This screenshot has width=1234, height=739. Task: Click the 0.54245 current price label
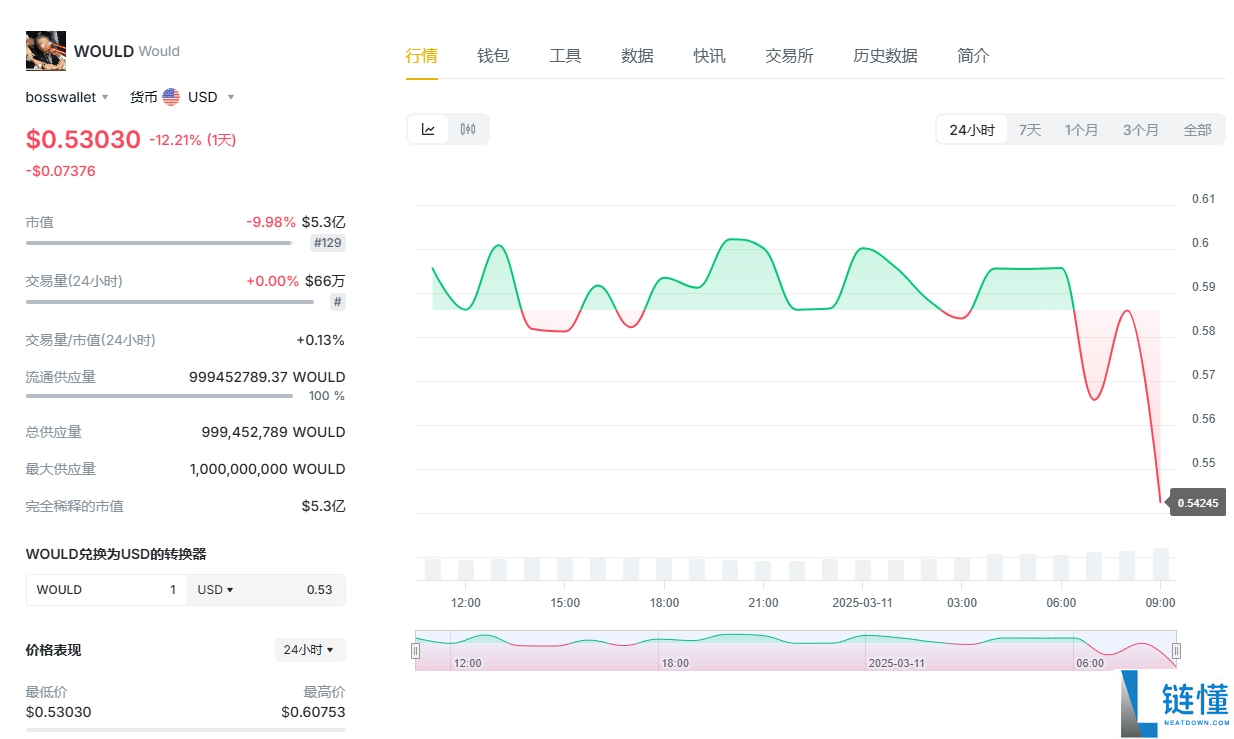(x=1198, y=503)
